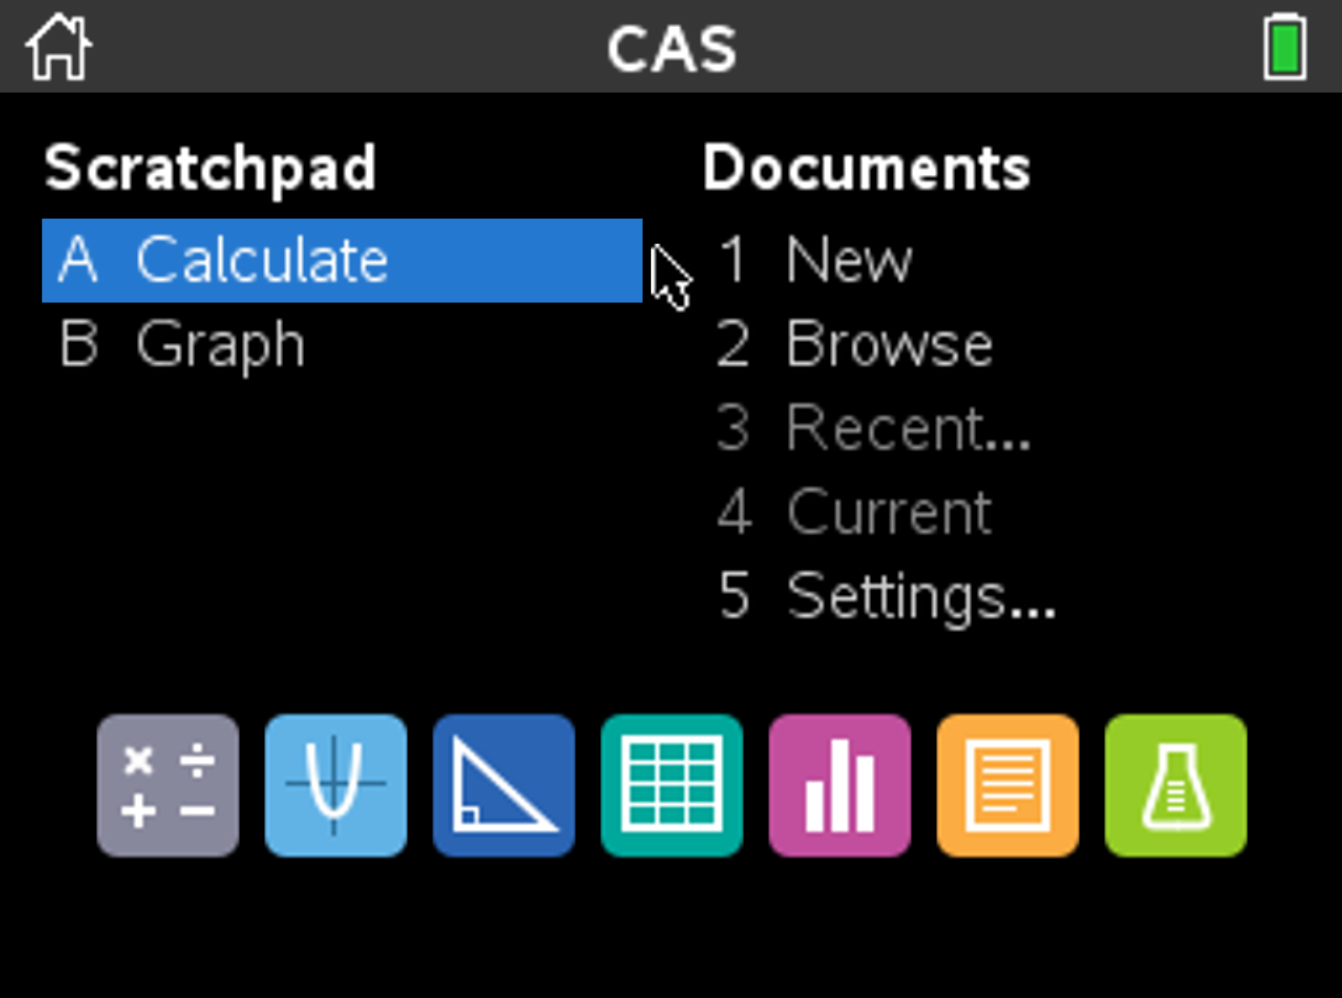Choose Browse under Documents
This screenshot has height=998, width=1342.
(888, 345)
